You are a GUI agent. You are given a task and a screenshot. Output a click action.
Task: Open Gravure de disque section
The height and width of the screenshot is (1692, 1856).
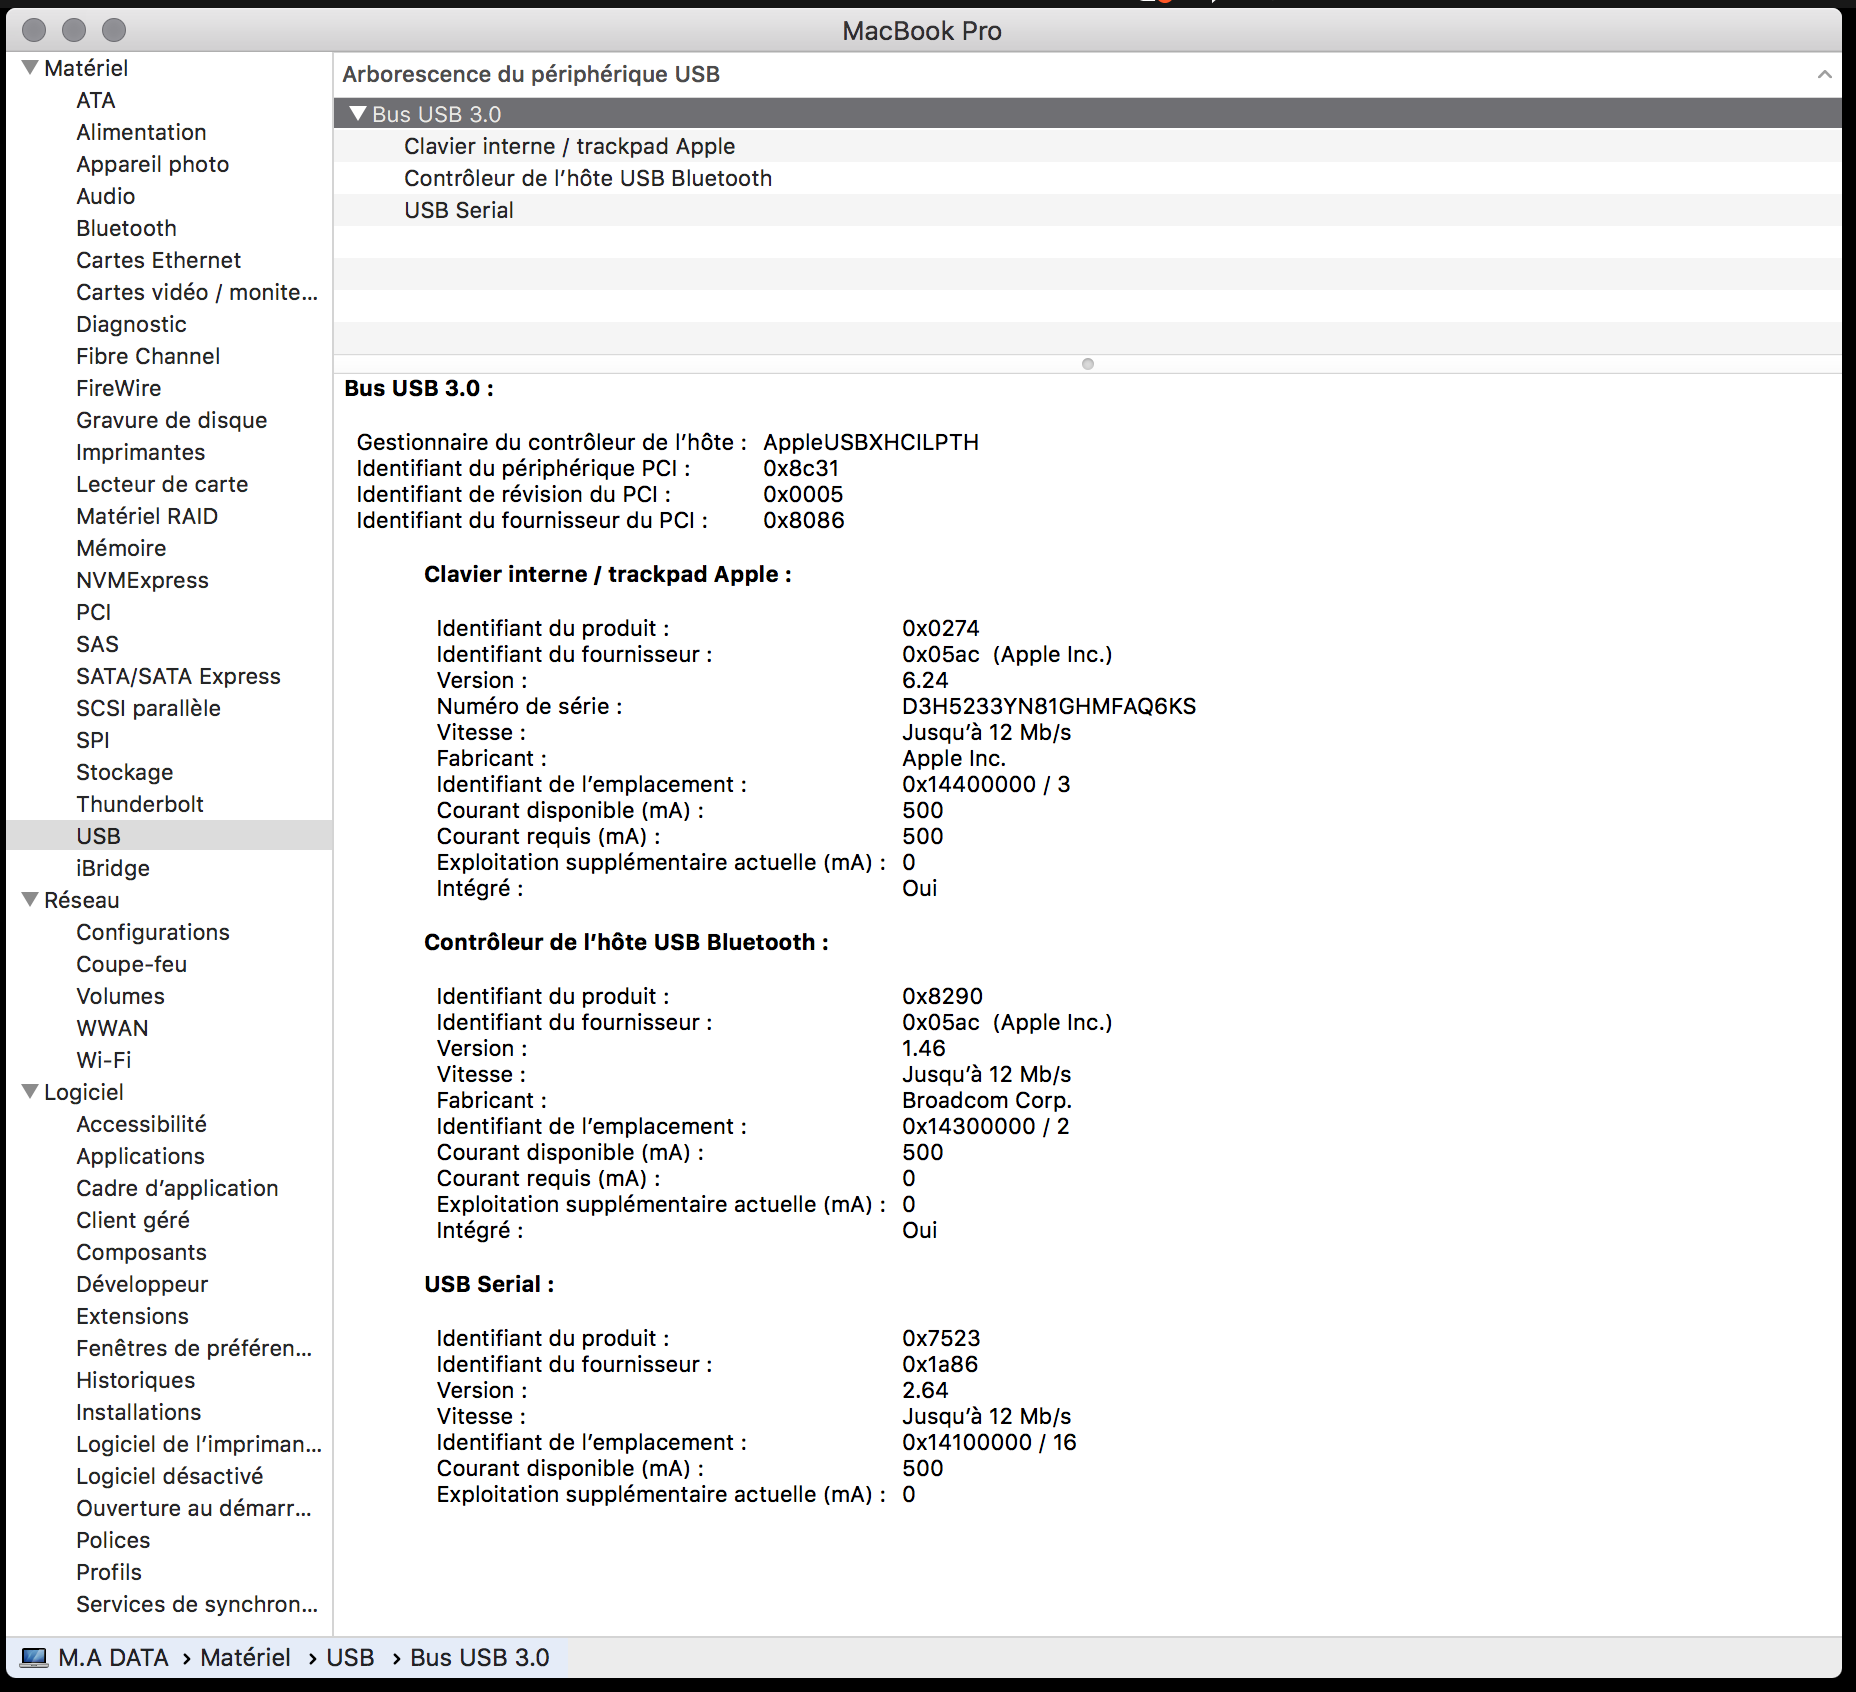click(172, 420)
